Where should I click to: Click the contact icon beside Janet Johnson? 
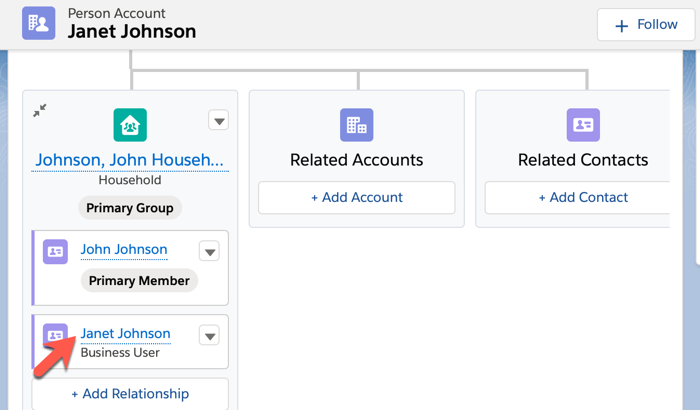[x=56, y=336]
